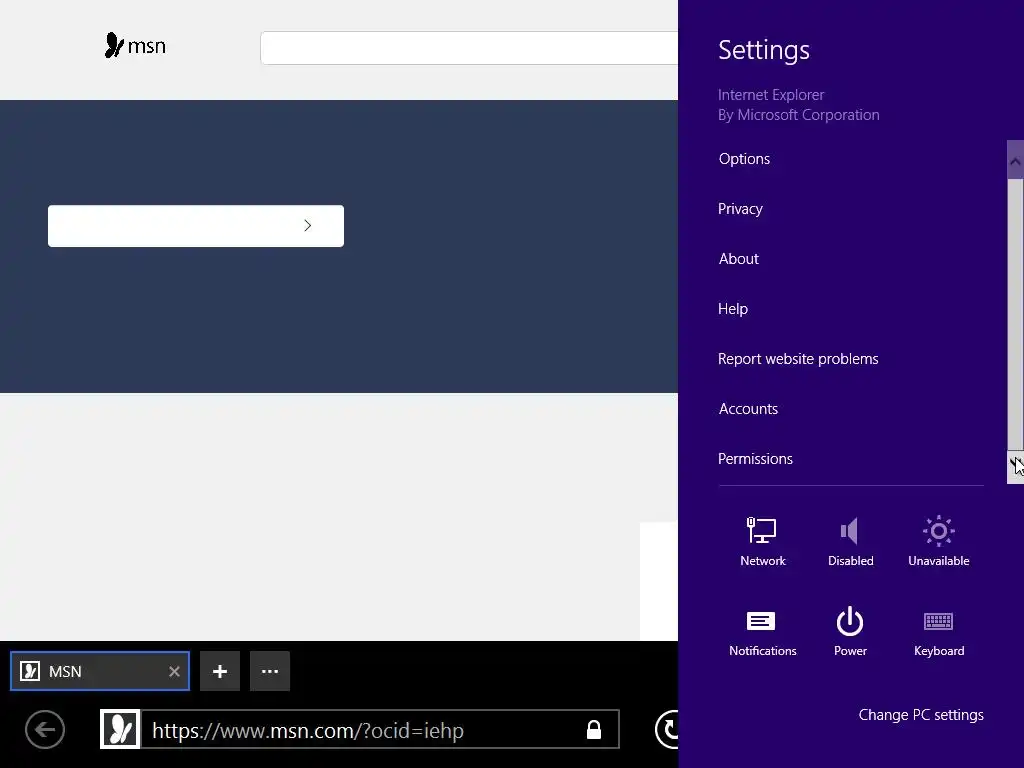Select Report website problems
This screenshot has height=768, width=1024.
(x=798, y=359)
